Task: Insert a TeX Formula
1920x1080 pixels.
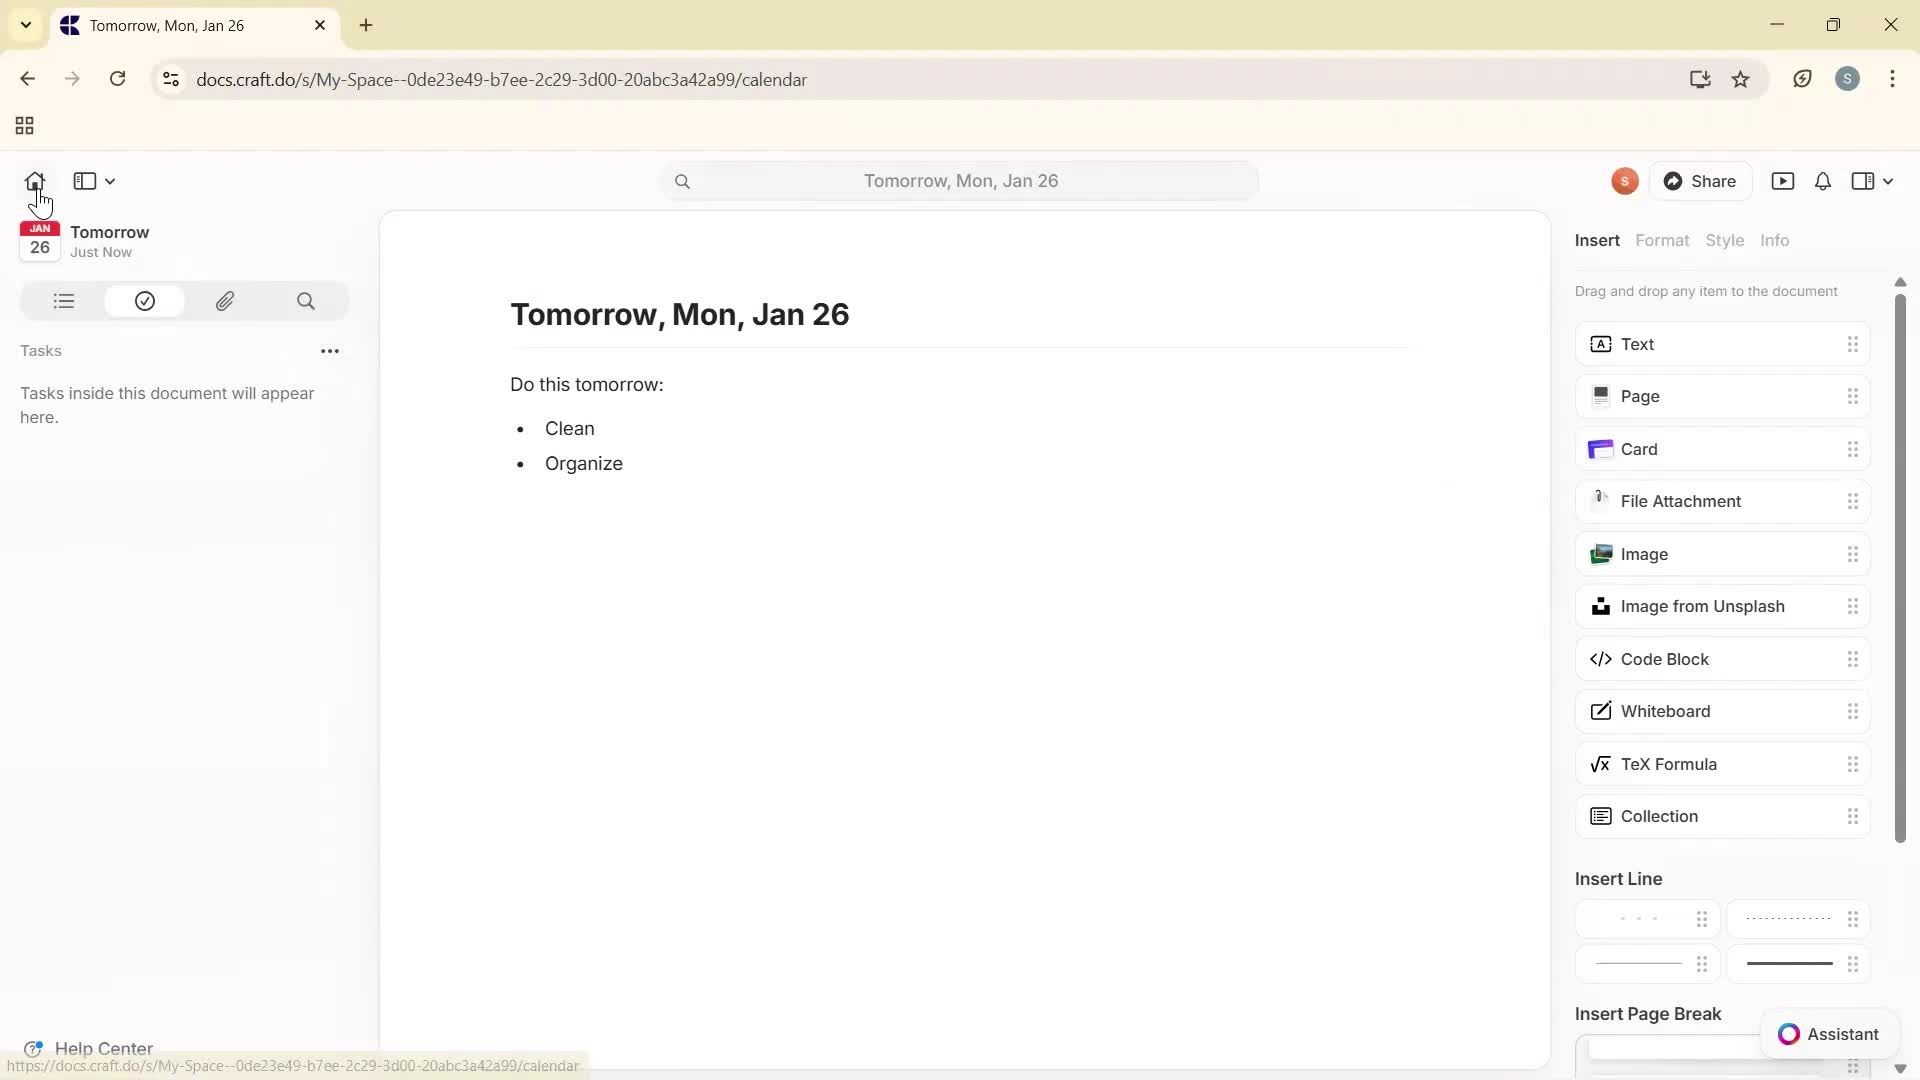Action: pyautogui.click(x=1718, y=763)
